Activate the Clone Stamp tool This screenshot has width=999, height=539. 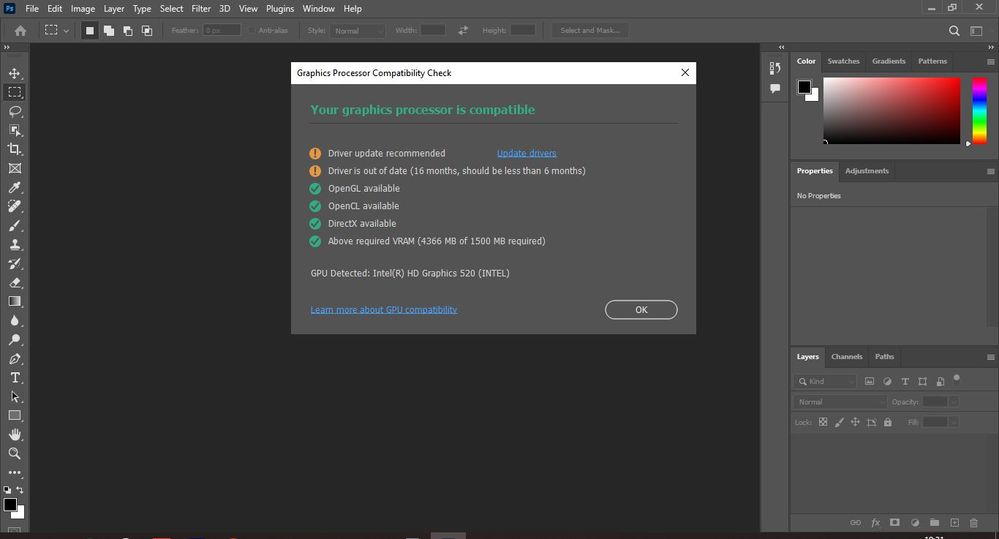click(x=15, y=245)
